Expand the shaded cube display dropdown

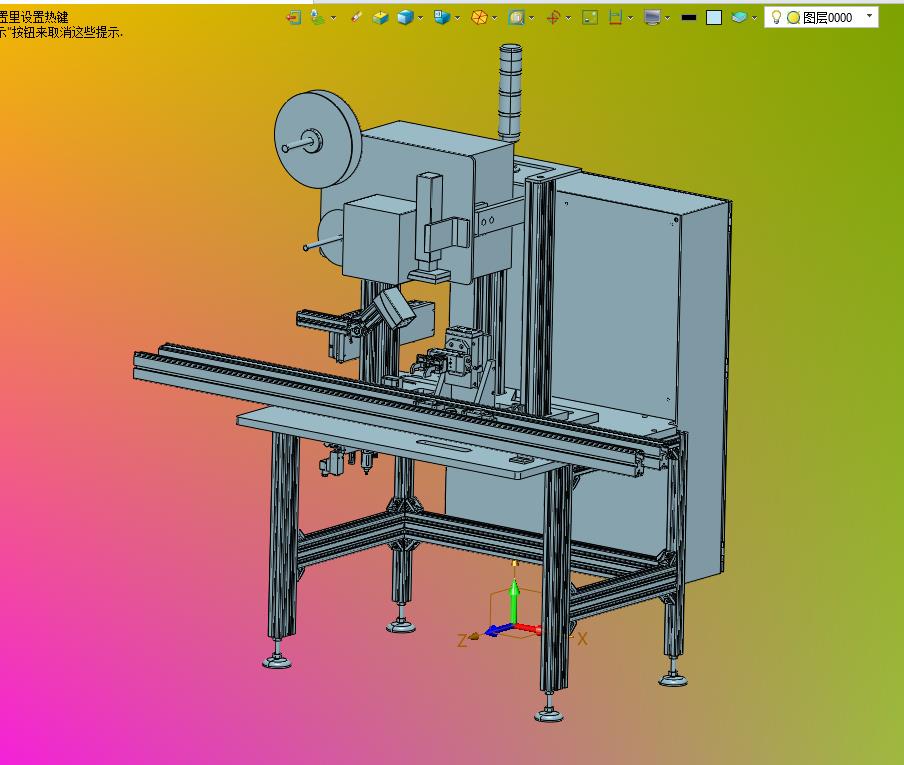pyautogui.click(x=420, y=18)
